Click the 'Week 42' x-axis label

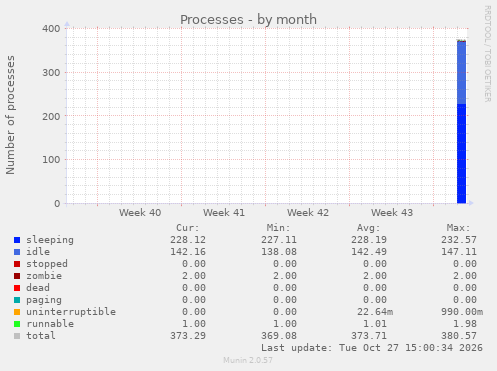(308, 213)
